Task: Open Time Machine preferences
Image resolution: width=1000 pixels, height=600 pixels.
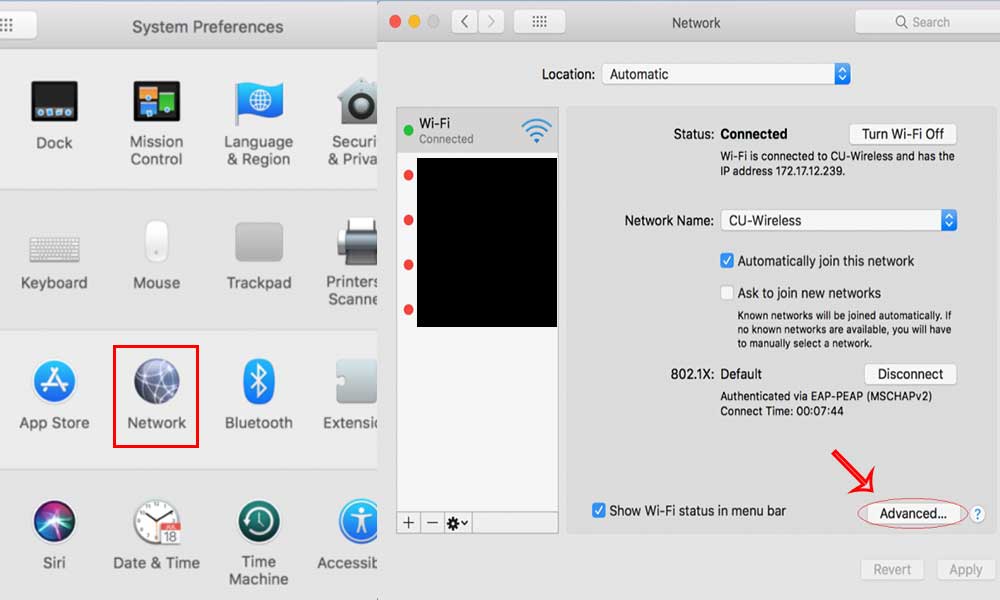Action: point(258,542)
